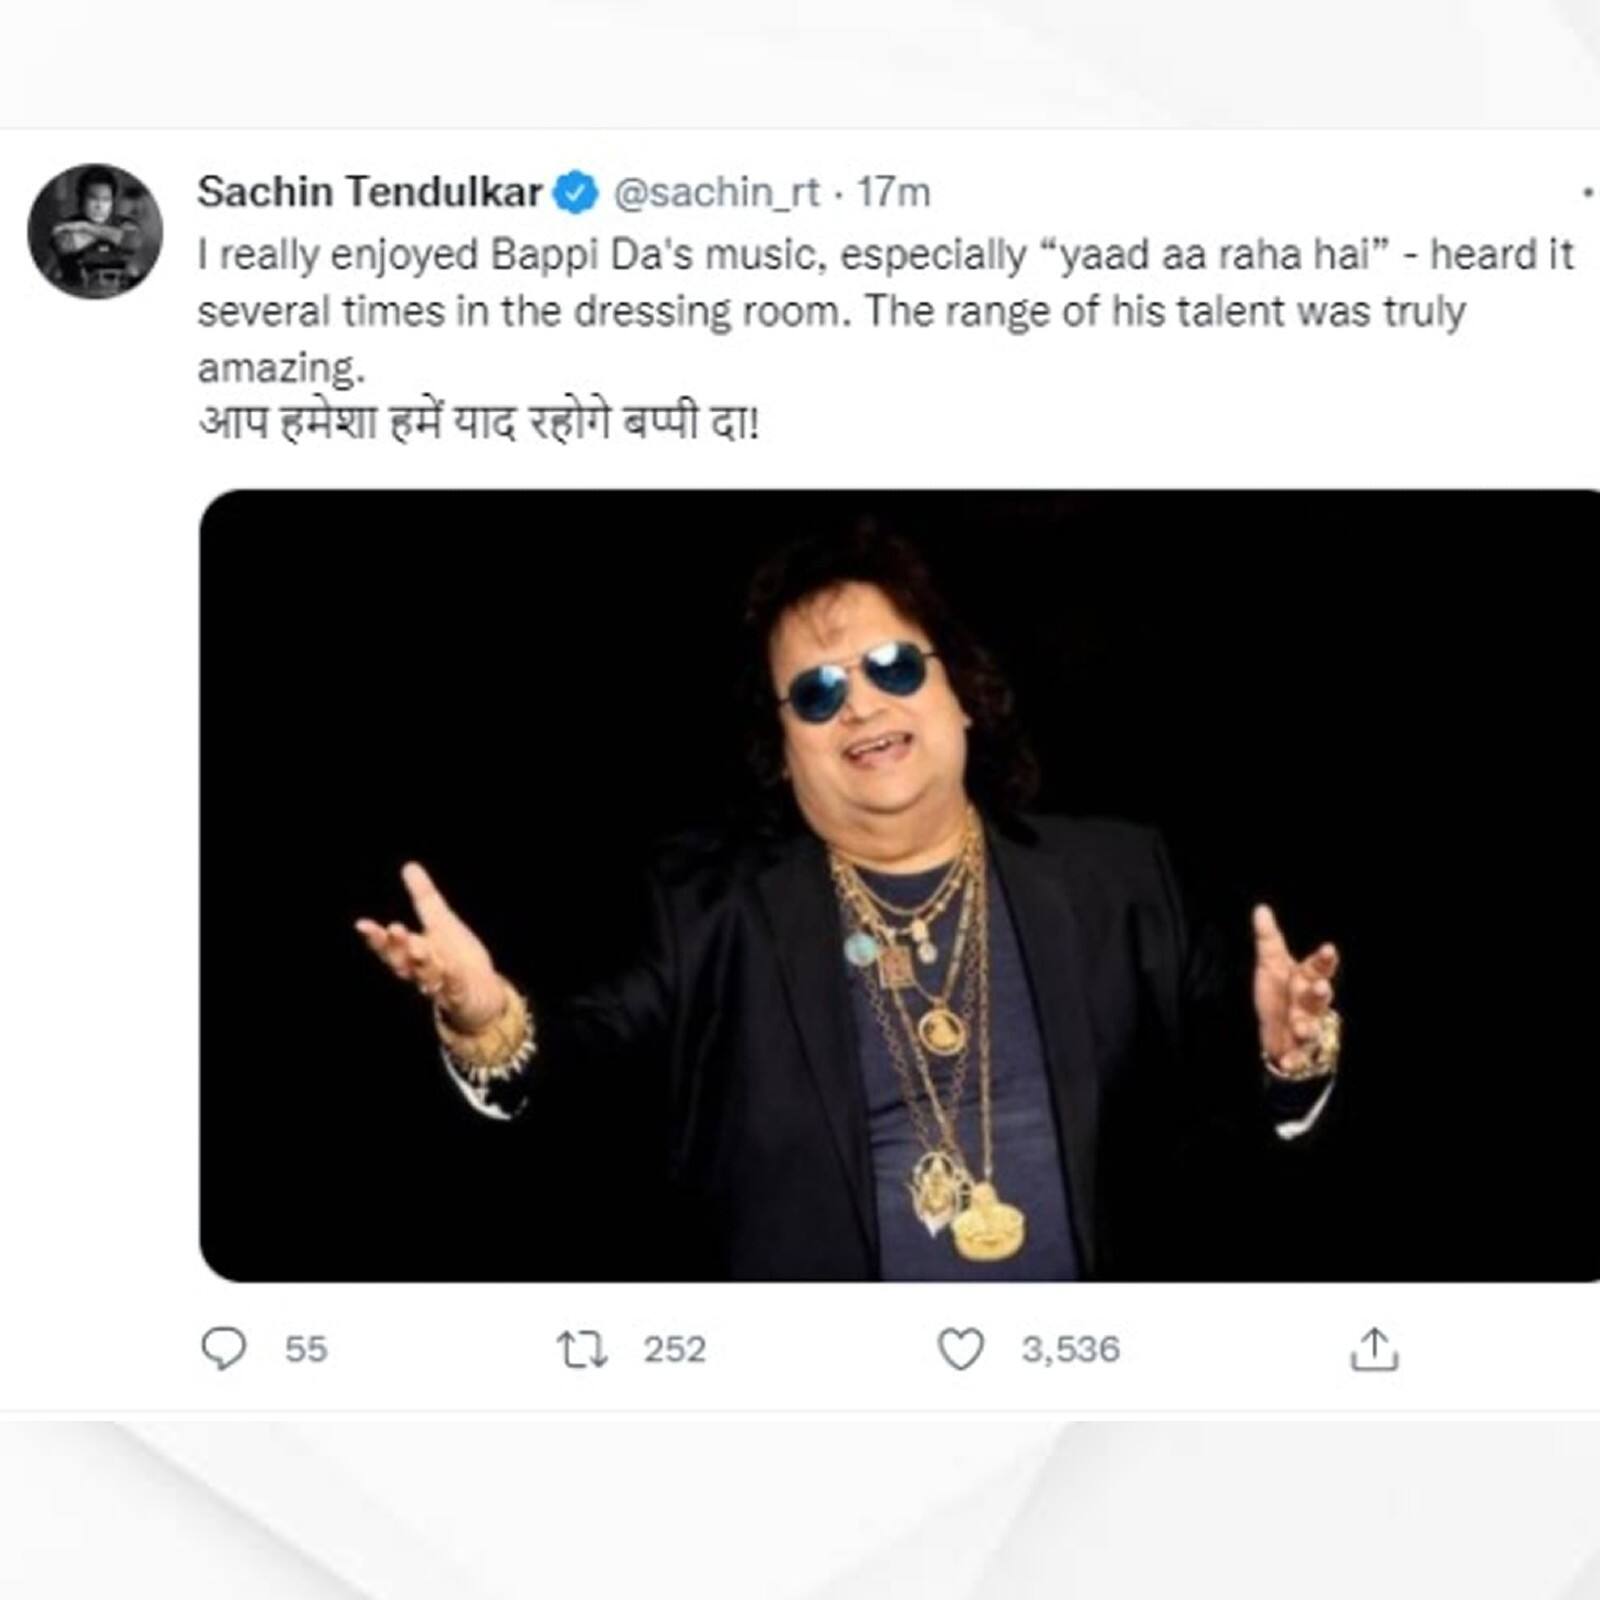
Task: Click the 17m tweet timestamp
Action: point(894,192)
